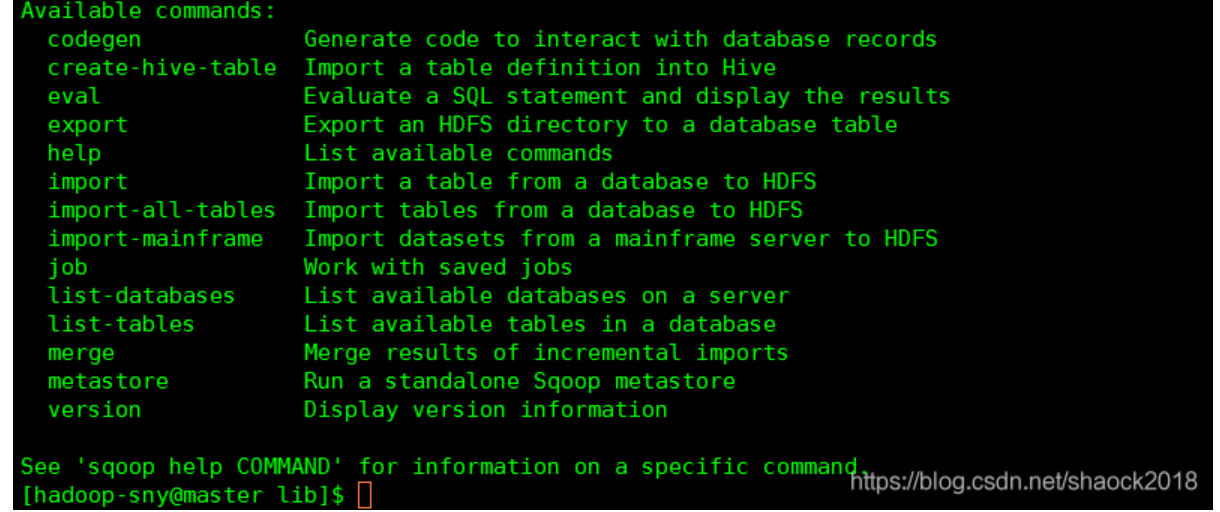1220x512 pixels.
Task: Click the 'list-tables' command text
Action: point(121,324)
